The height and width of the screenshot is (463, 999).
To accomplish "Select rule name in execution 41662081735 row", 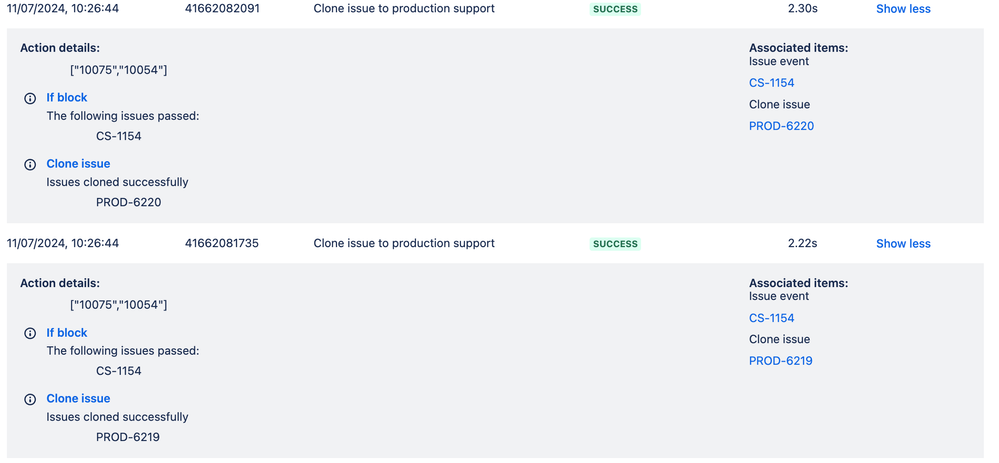I will [x=404, y=243].
